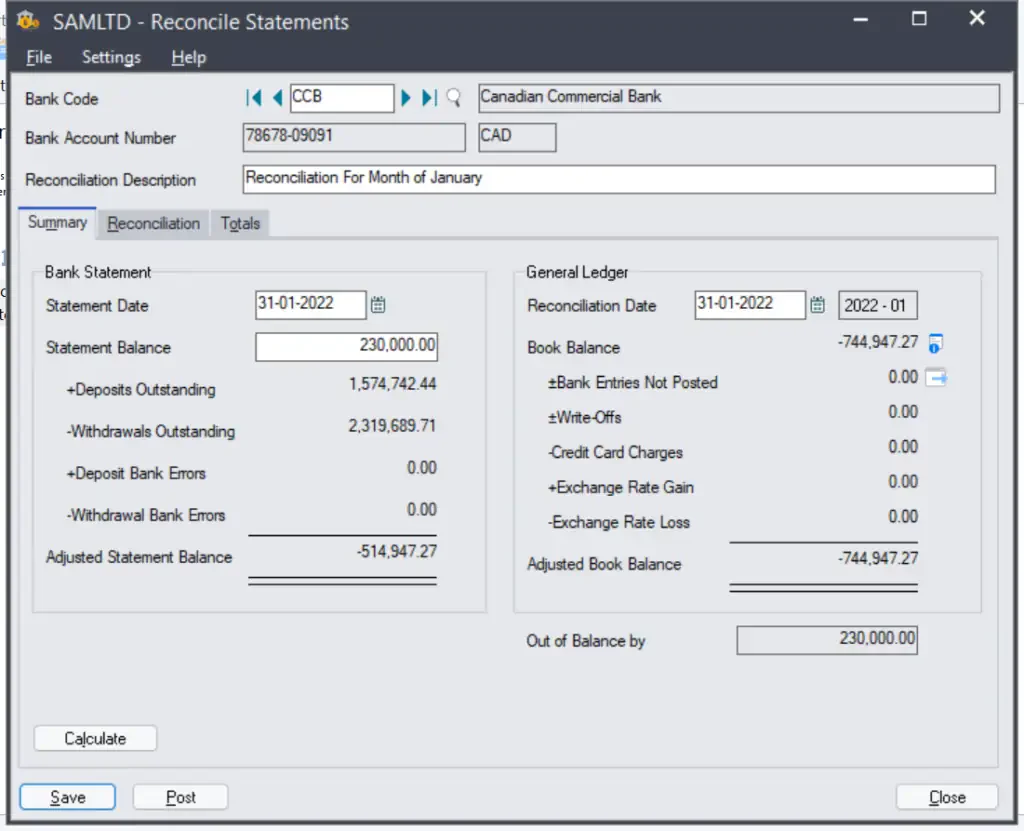1024x831 pixels.
Task: Click the Reconciliation Date field
Action: (x=750, y=305)
